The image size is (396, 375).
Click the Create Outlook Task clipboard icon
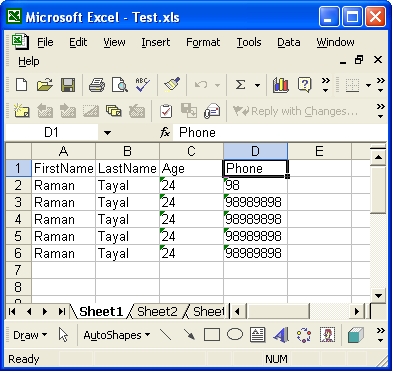pos(166,111)
